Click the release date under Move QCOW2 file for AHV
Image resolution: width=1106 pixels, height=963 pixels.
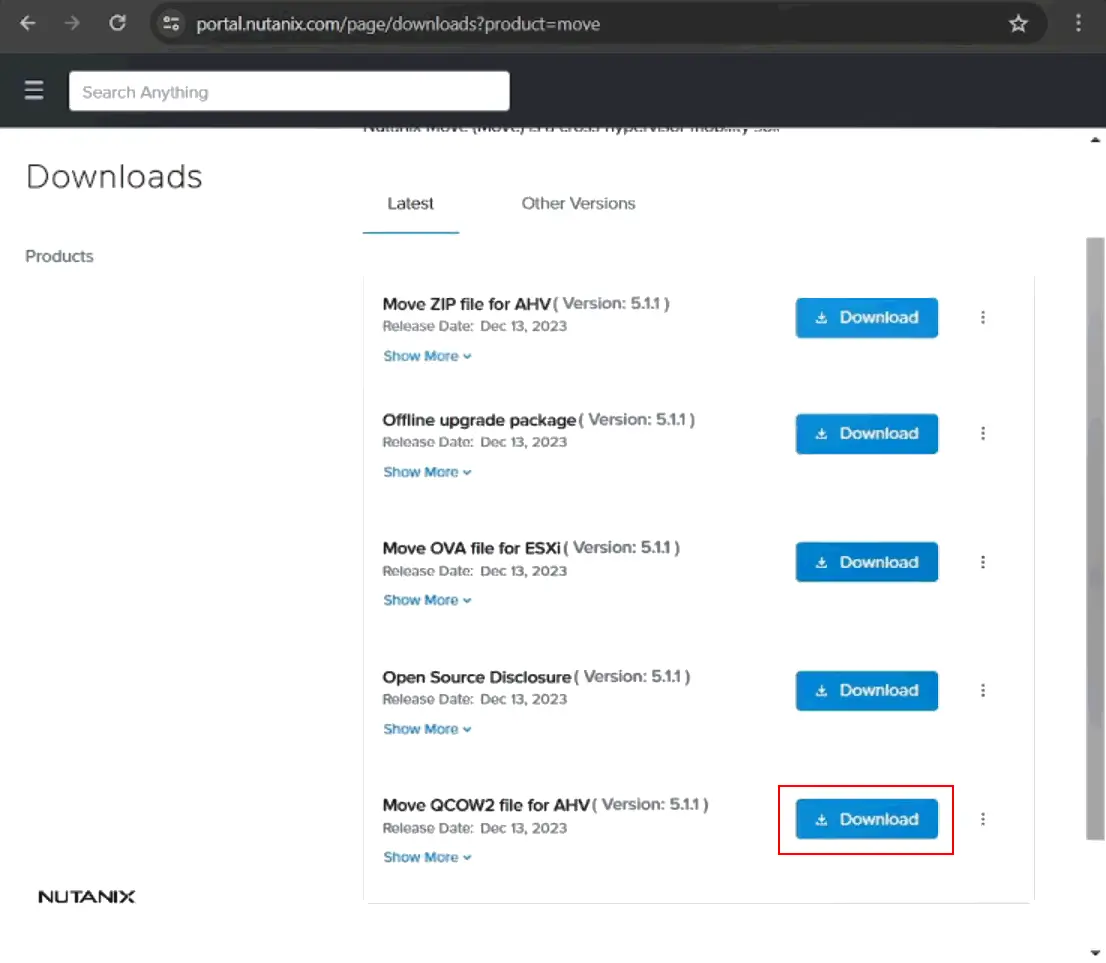[475, 828]
